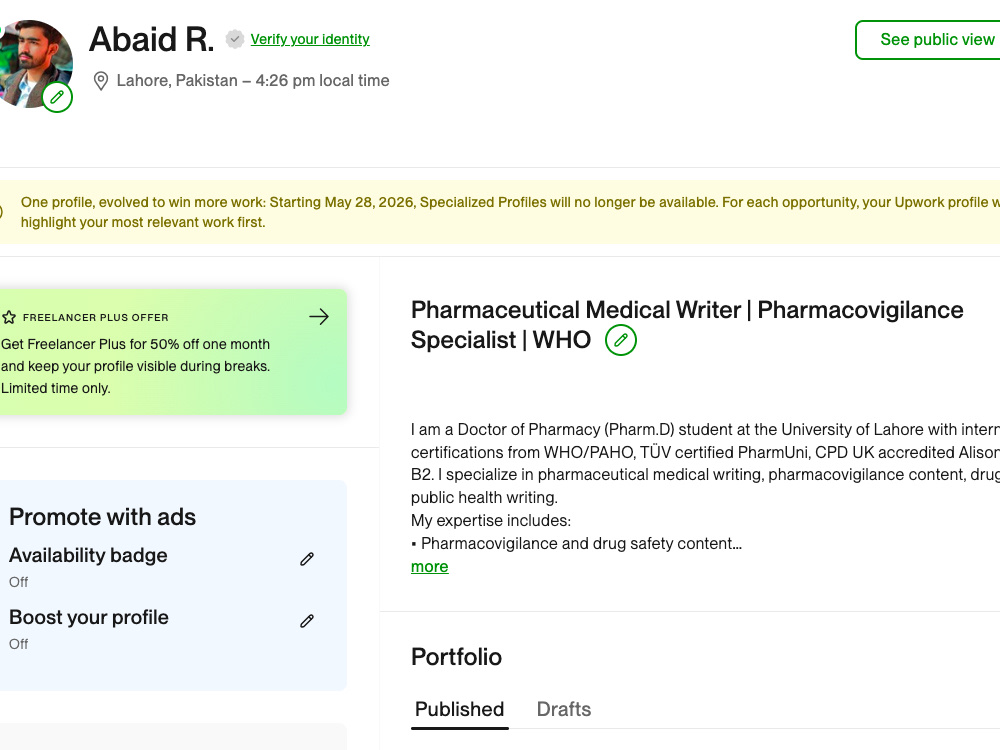Edit Availability badge setting
The width and height of the screenshot is (1000, 750).
(x=307, y=559)
